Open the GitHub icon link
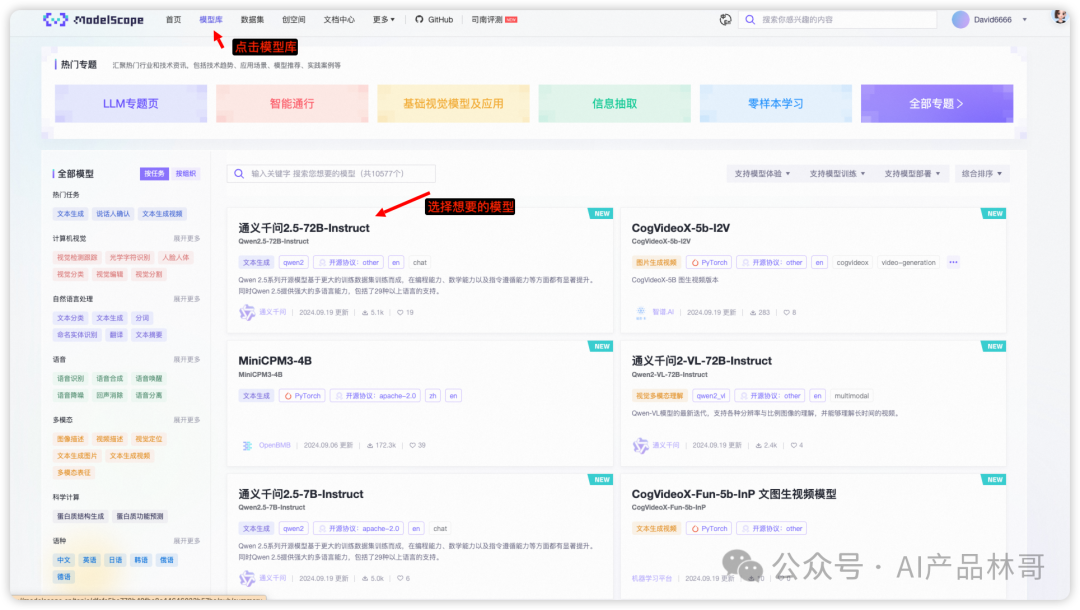1080x610 pixels. (x=419, y=20)
